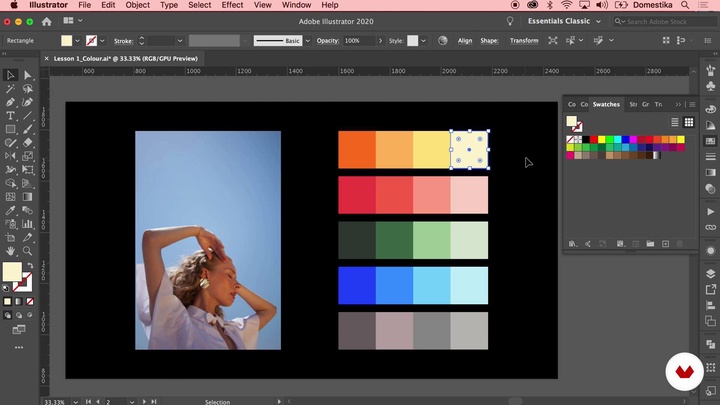The width and height of the screenshot is (720, 405).
Task: Activate the Hand tool
Action: click(x=11, y=251)
